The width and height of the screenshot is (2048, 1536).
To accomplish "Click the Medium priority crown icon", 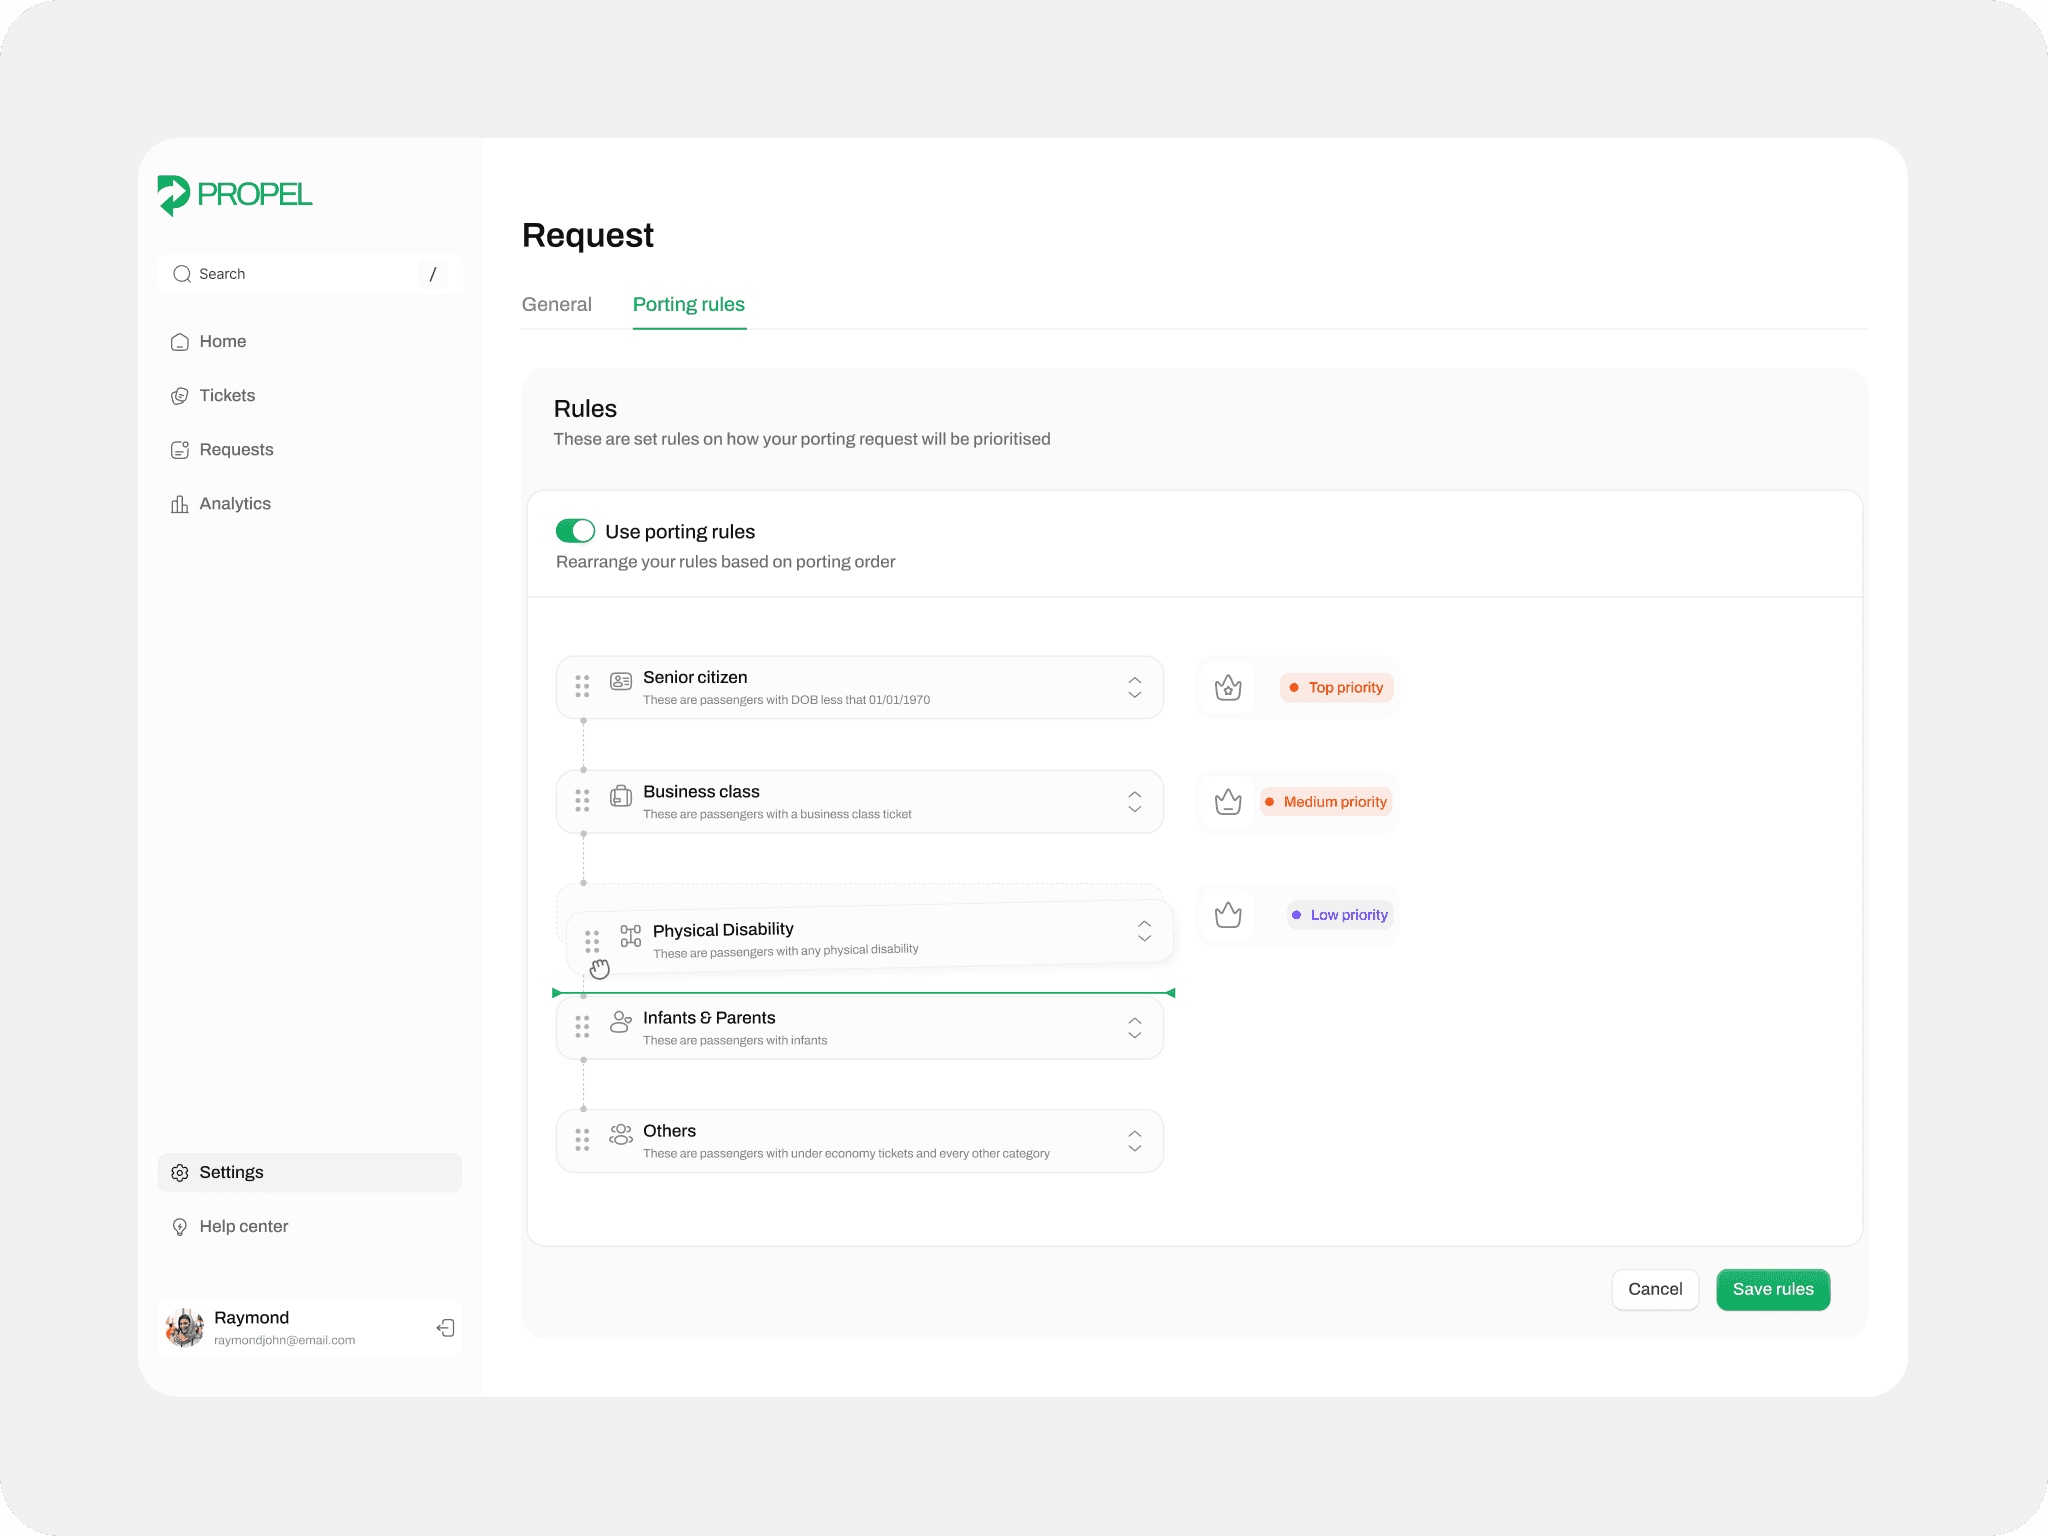I will coord(1228,802).
